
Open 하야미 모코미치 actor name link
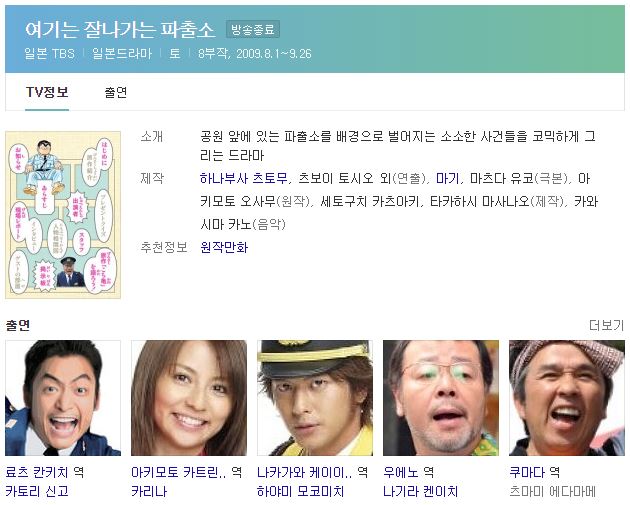pos(301,491)
